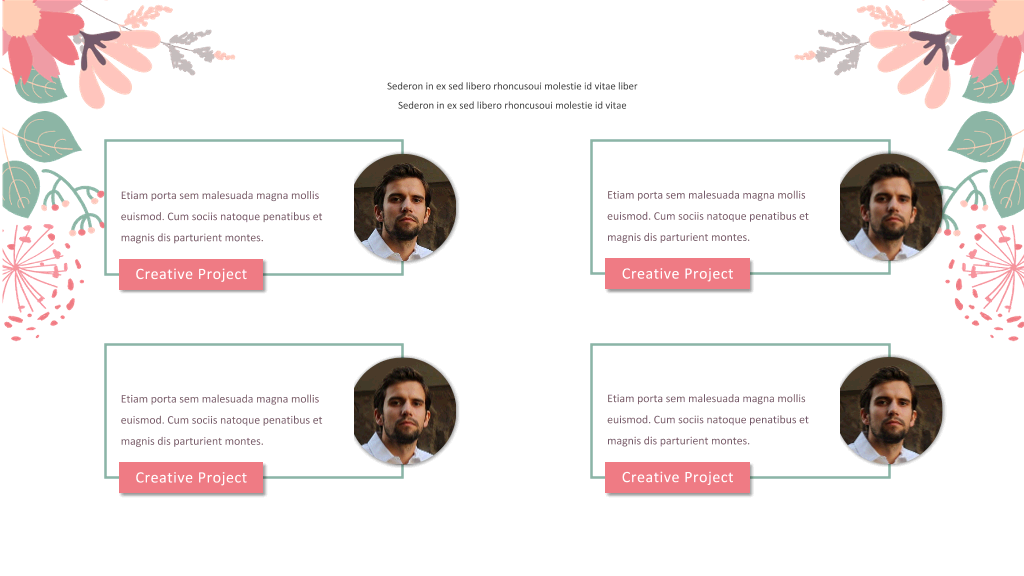Viewport: 1024px width, 576px height.
Task: Select the 'Etiam porta sem' paragraph in upper-right card
Action: click(x=708, y=216)
